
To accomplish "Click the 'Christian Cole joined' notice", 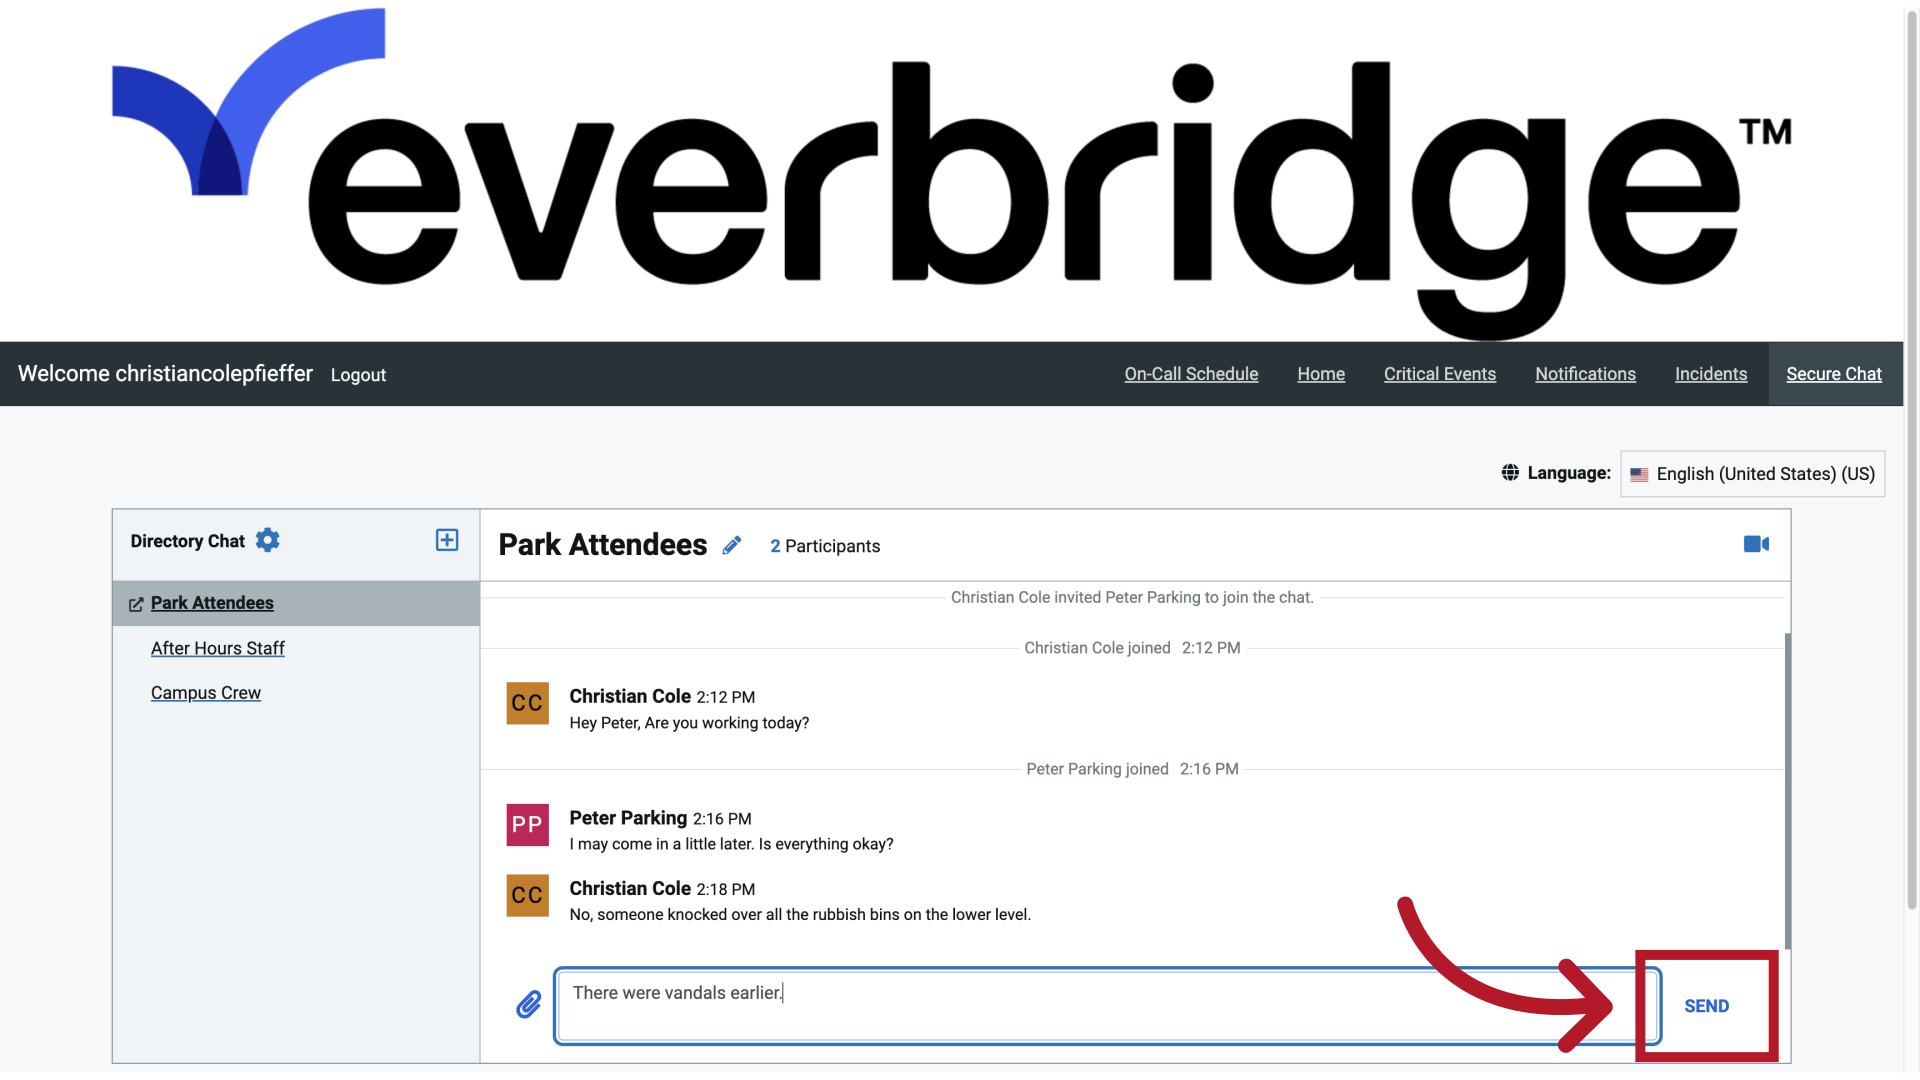I will [1132, 648].
